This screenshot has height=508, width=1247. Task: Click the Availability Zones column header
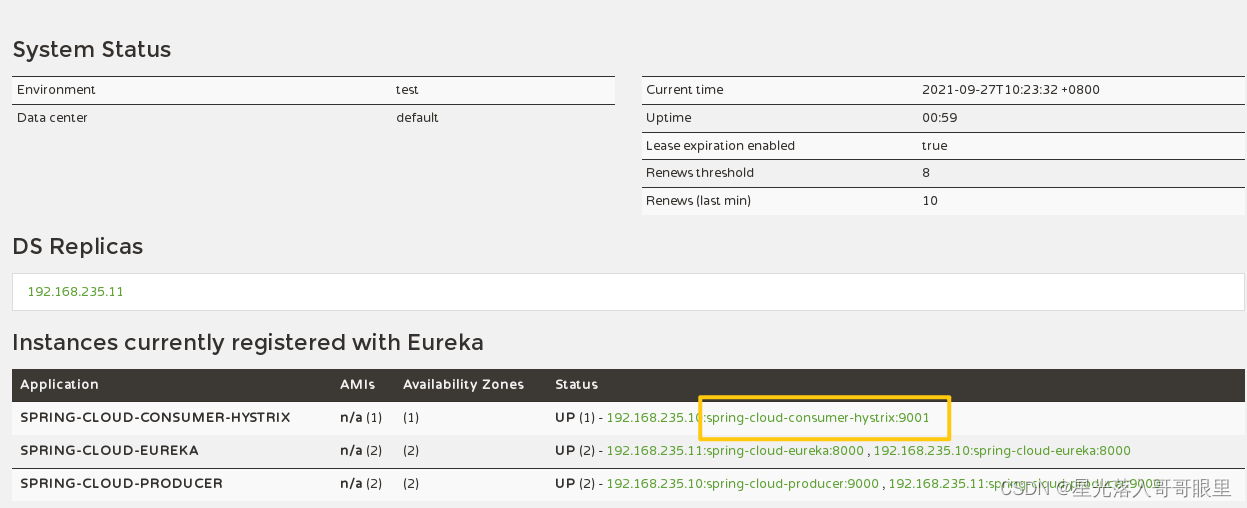[x=463, y=385]
